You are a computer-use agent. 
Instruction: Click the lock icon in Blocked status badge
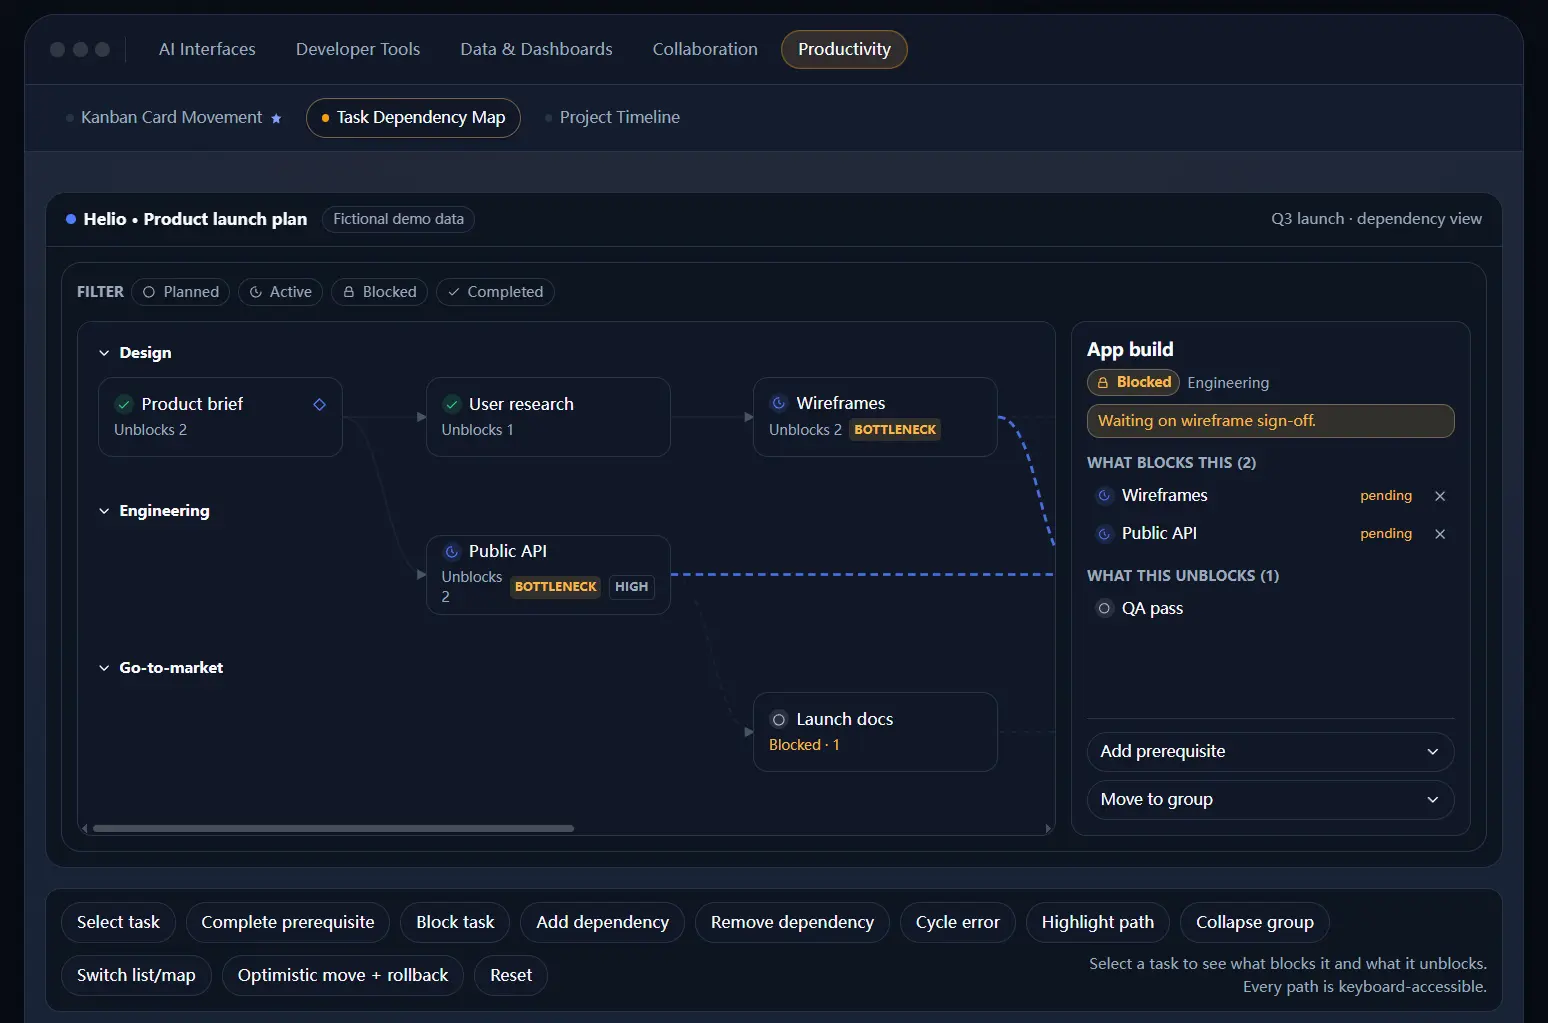coord(1103,382)
